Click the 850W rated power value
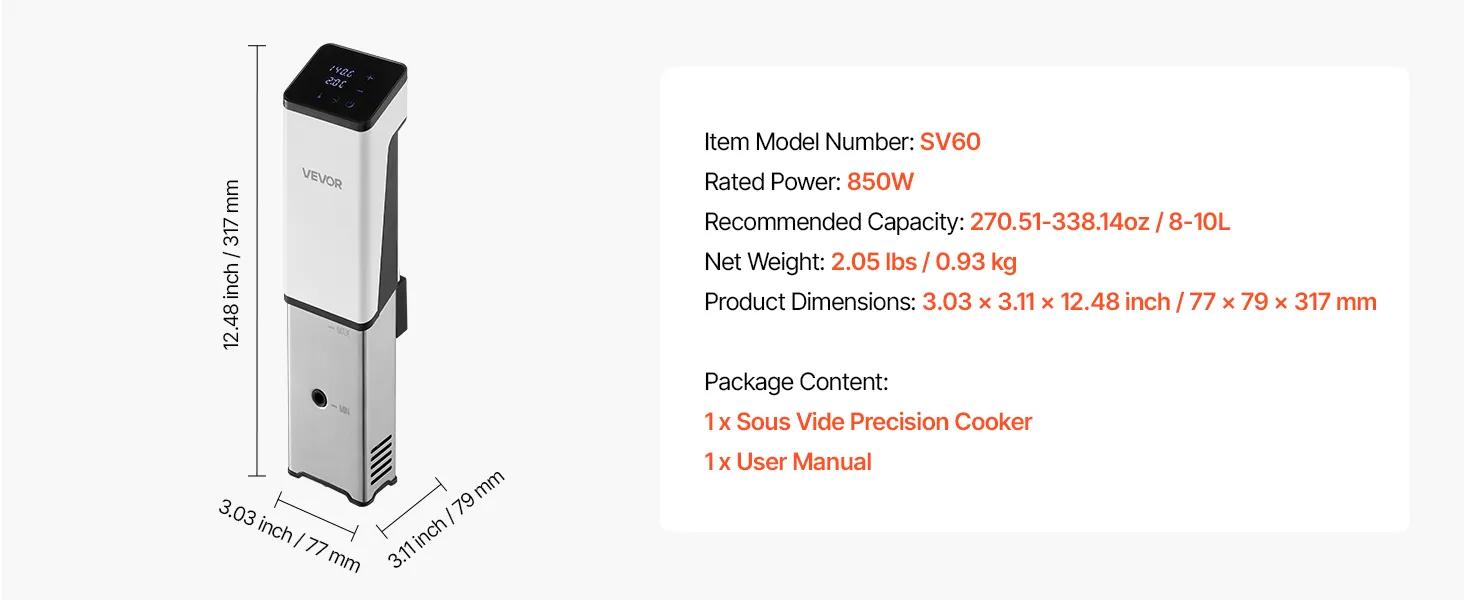Screen dimensions: 1464x600 (x=880, y=182)
